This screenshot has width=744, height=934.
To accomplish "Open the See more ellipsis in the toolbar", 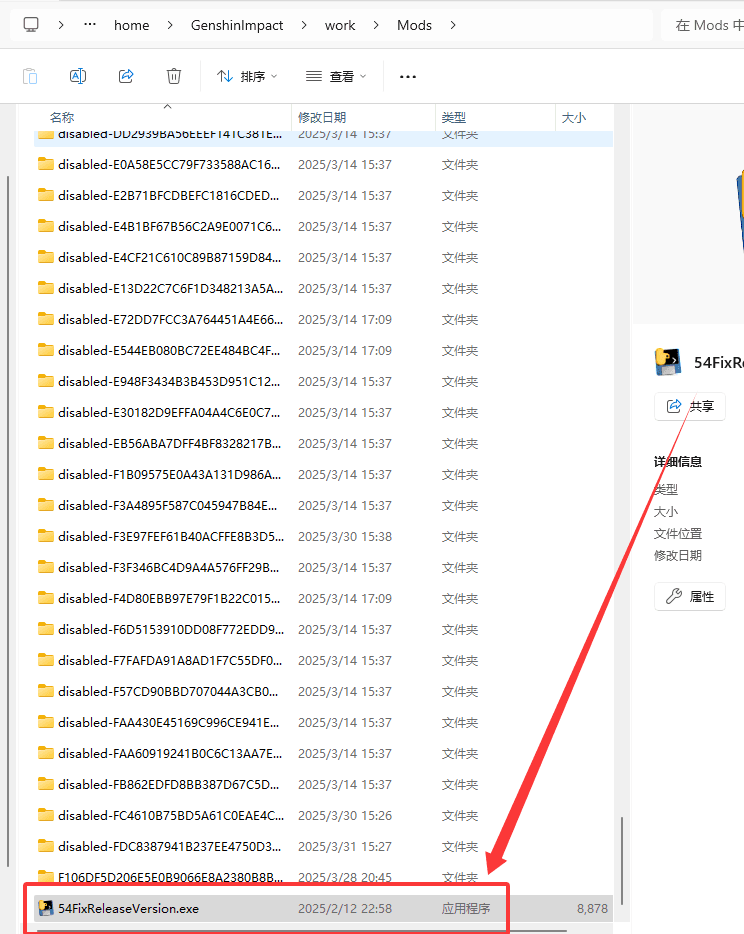I will click(x=408, y=76).
